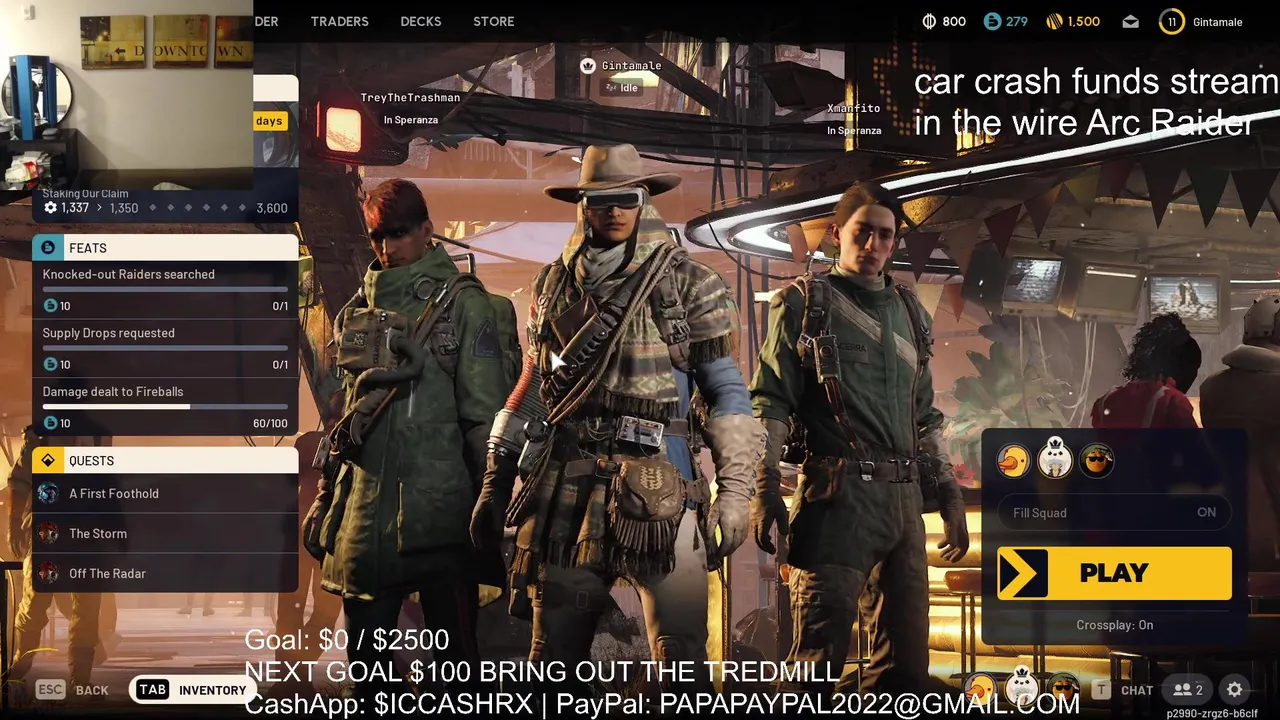The width and height of the screenshot is (1280, 720).
Task: Open the STORE menu
Action: [x=494, y=21]
